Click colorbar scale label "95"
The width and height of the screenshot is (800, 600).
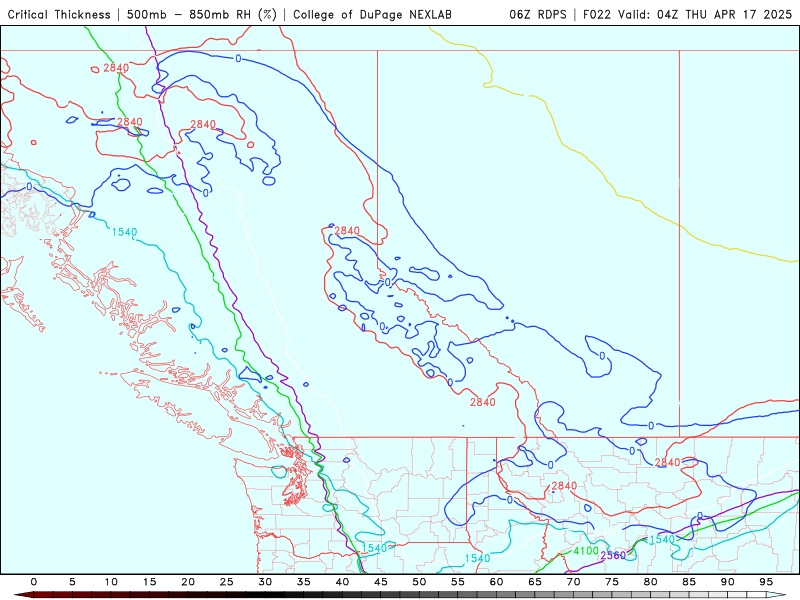click(x=766, y=582)
